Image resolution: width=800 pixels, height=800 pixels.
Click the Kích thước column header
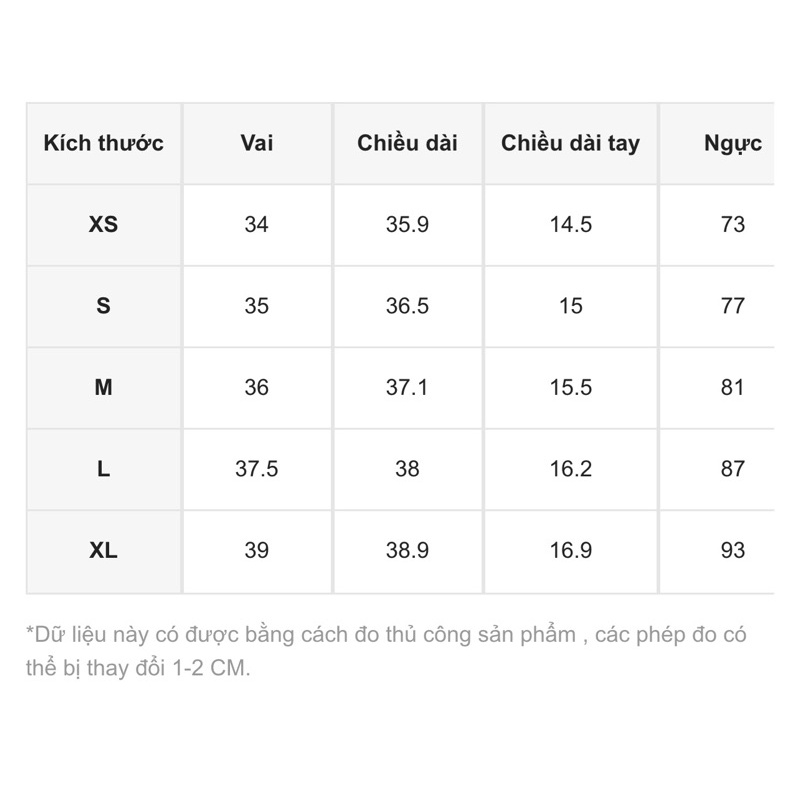coord(103,143)
